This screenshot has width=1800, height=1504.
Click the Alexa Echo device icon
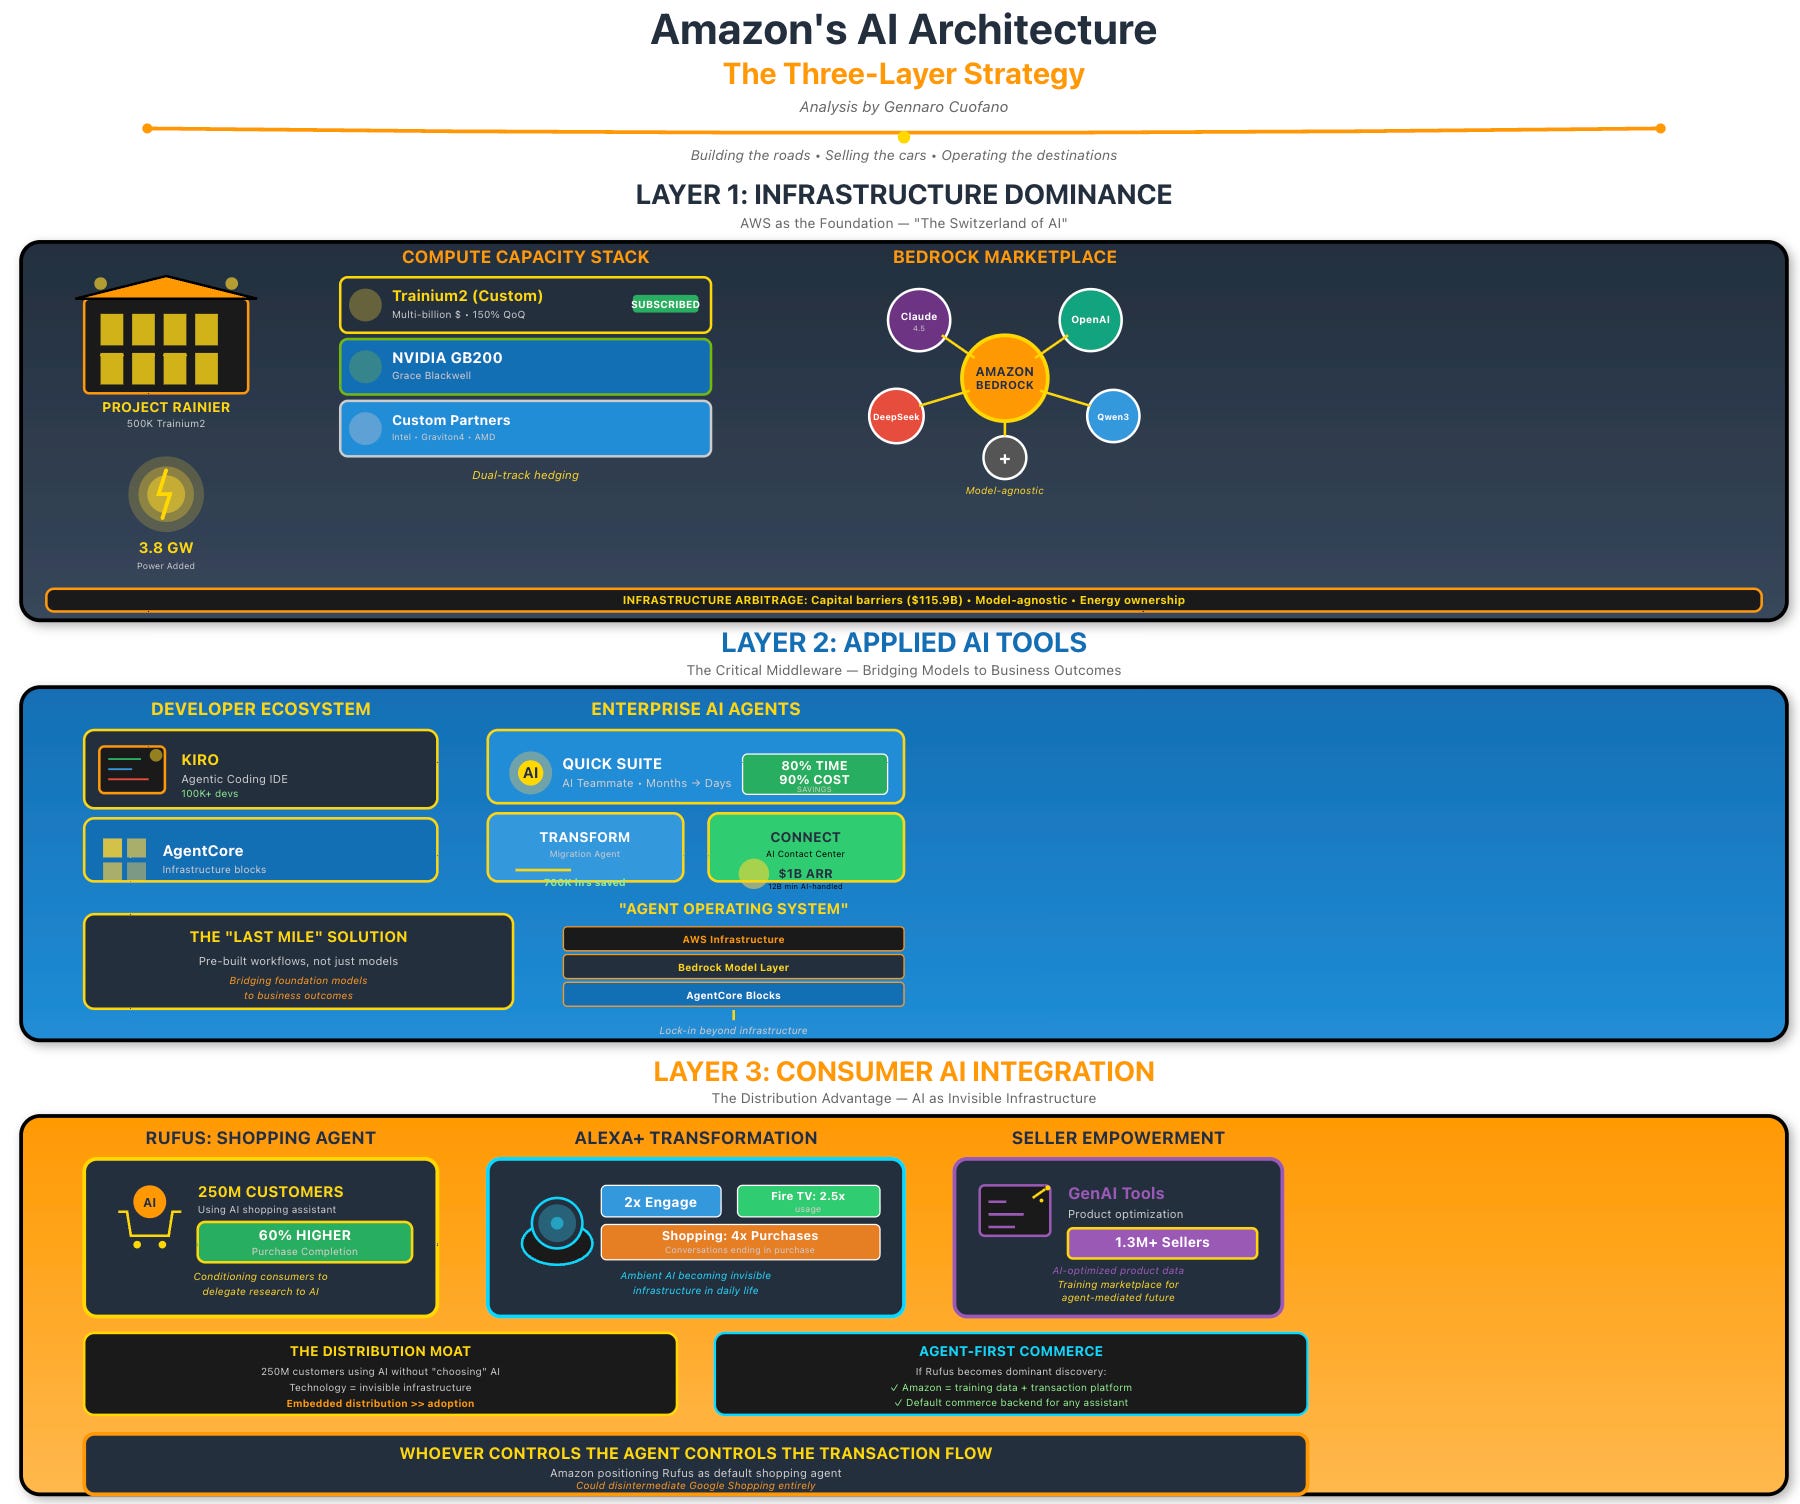coord(557,1231)
